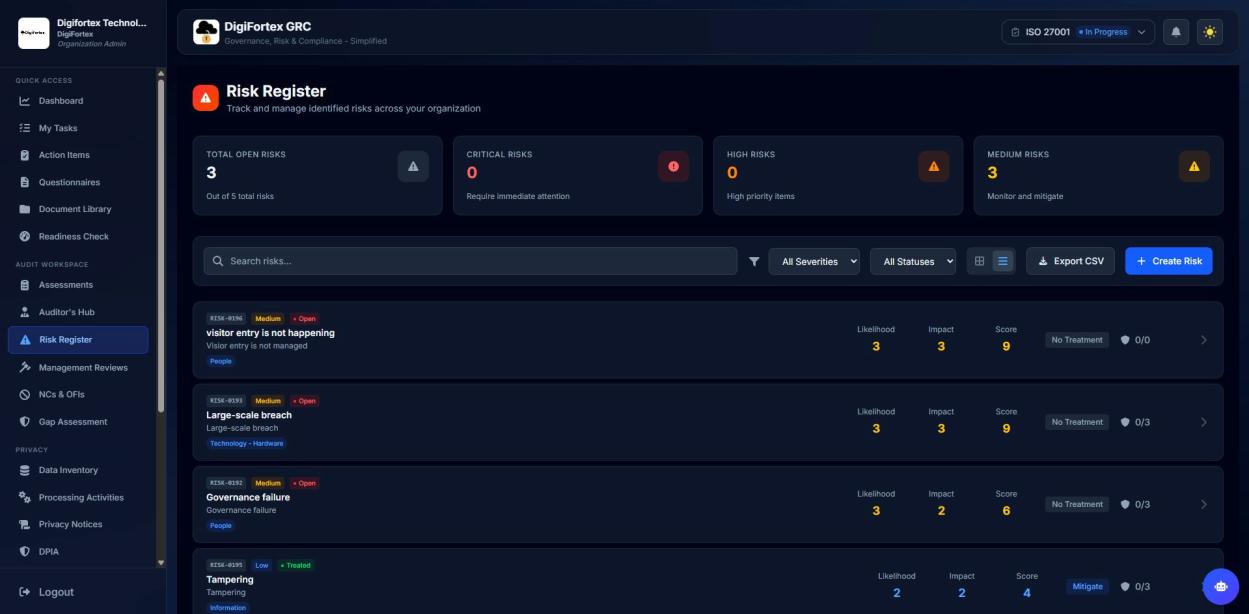1249x614 pixels.
Task: Click the Risk Register red header icon
Action: point(205,97)
